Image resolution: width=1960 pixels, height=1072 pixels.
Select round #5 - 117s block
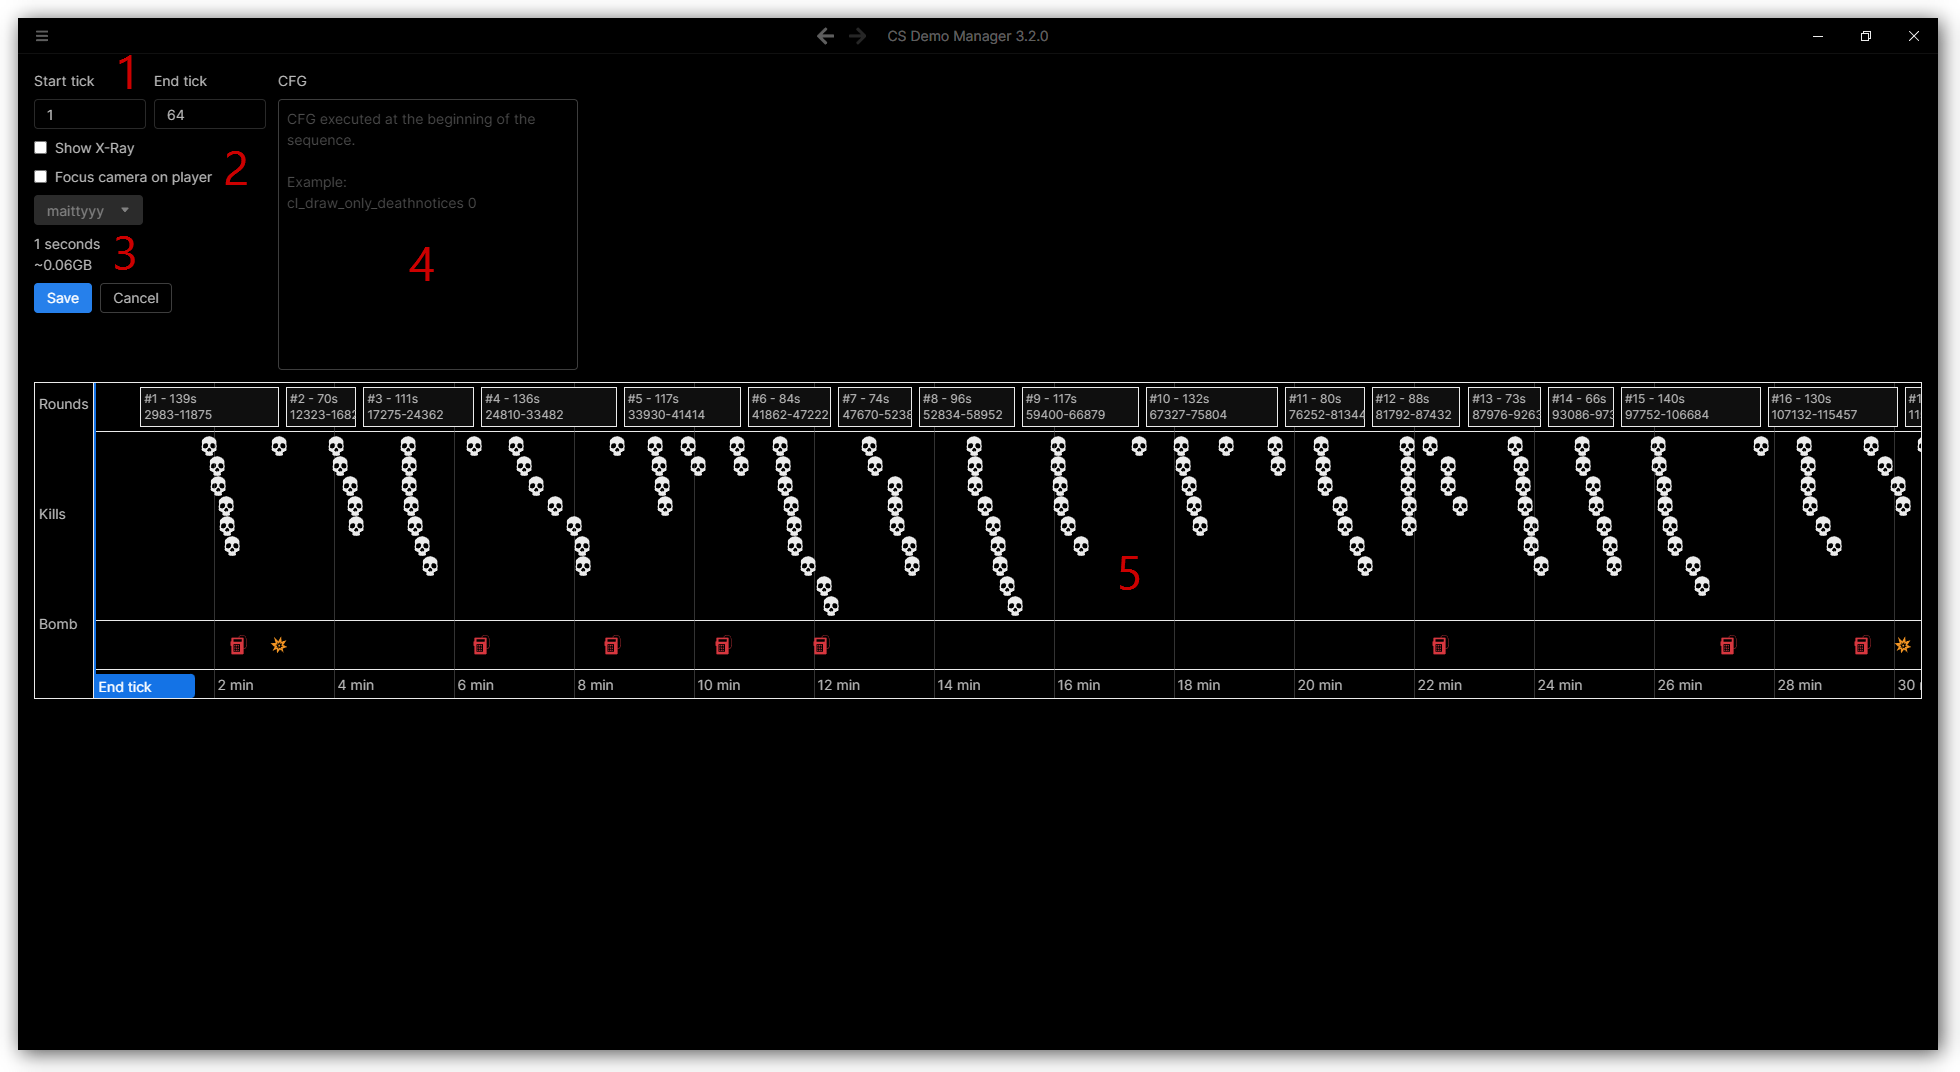tap(682, 407)
